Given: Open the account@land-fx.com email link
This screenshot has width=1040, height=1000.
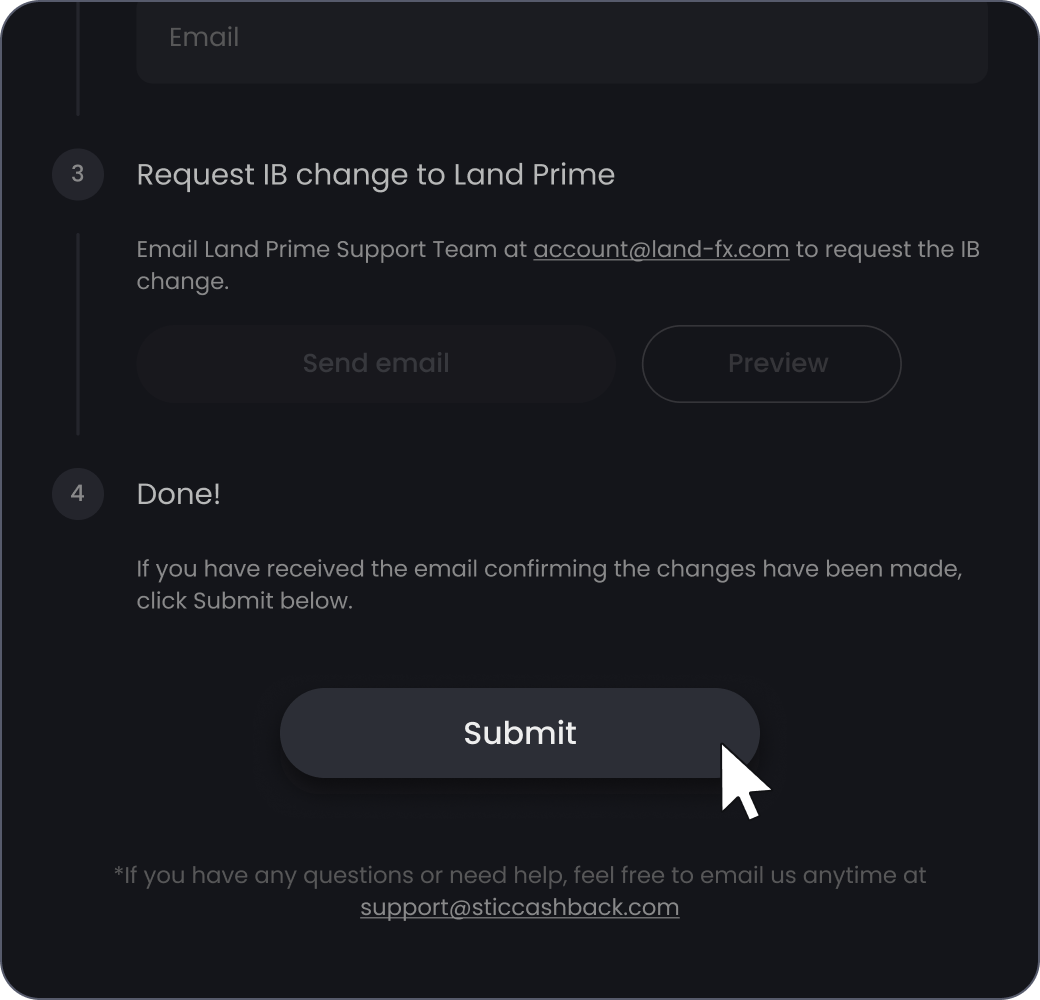Looking at the screenshot, I should [661, 249].
